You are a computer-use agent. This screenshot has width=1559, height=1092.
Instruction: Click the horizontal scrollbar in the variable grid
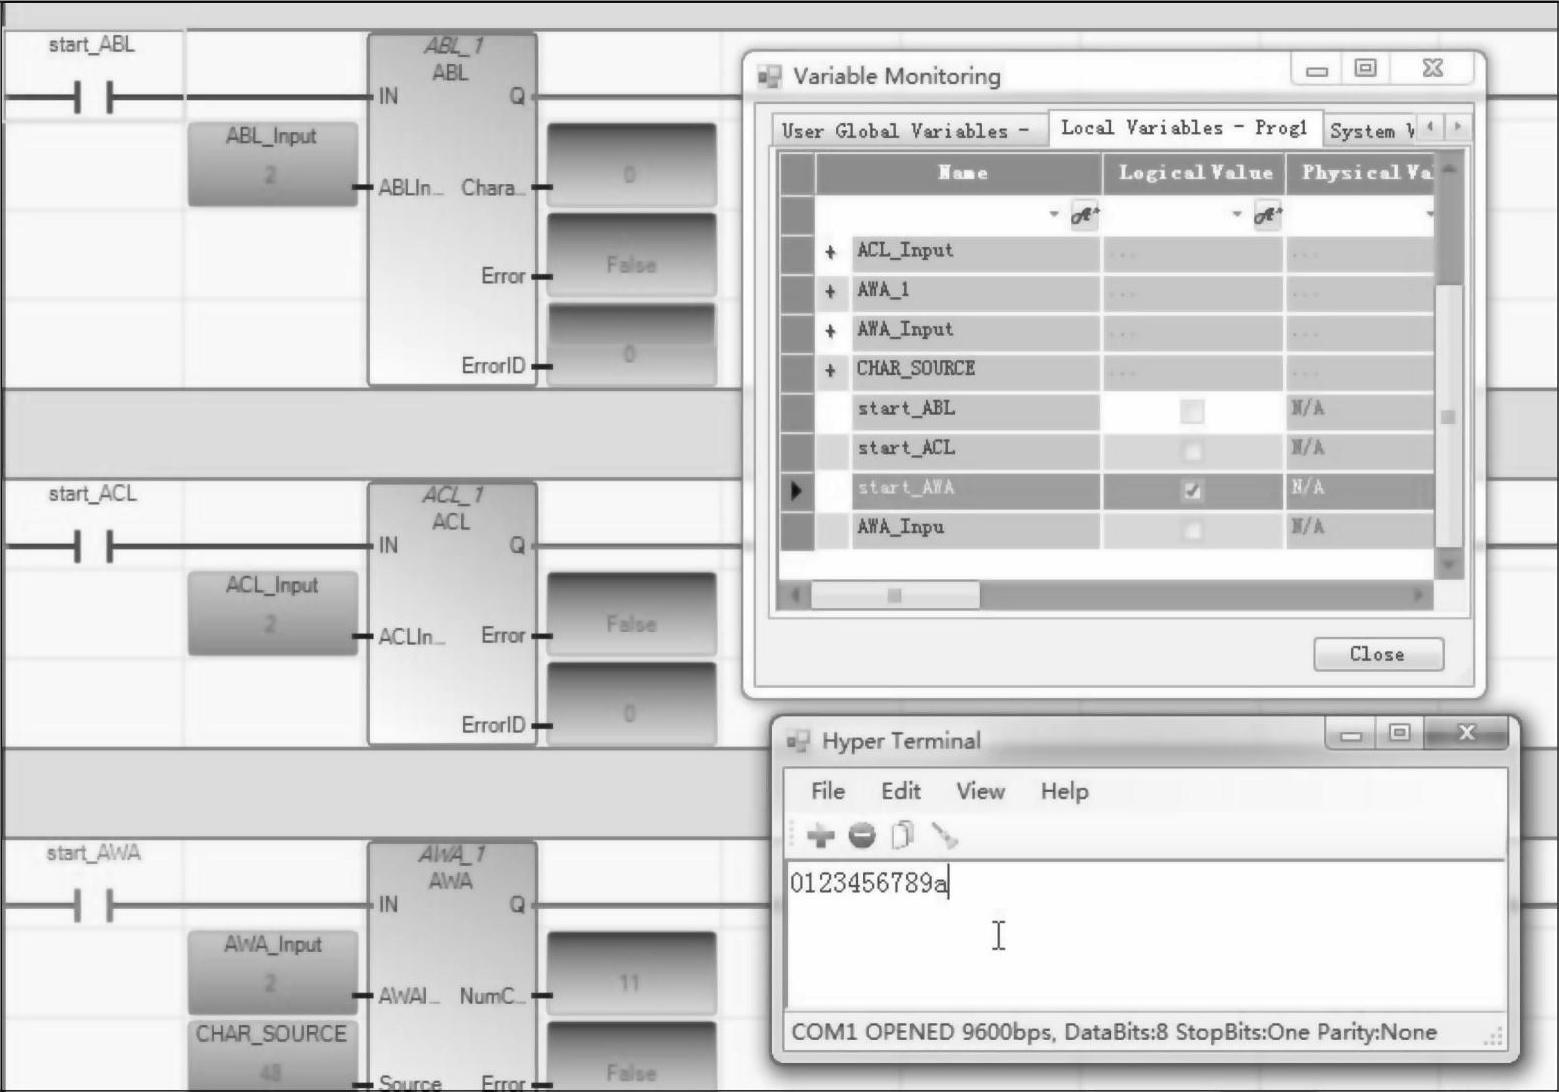point(894,596)
